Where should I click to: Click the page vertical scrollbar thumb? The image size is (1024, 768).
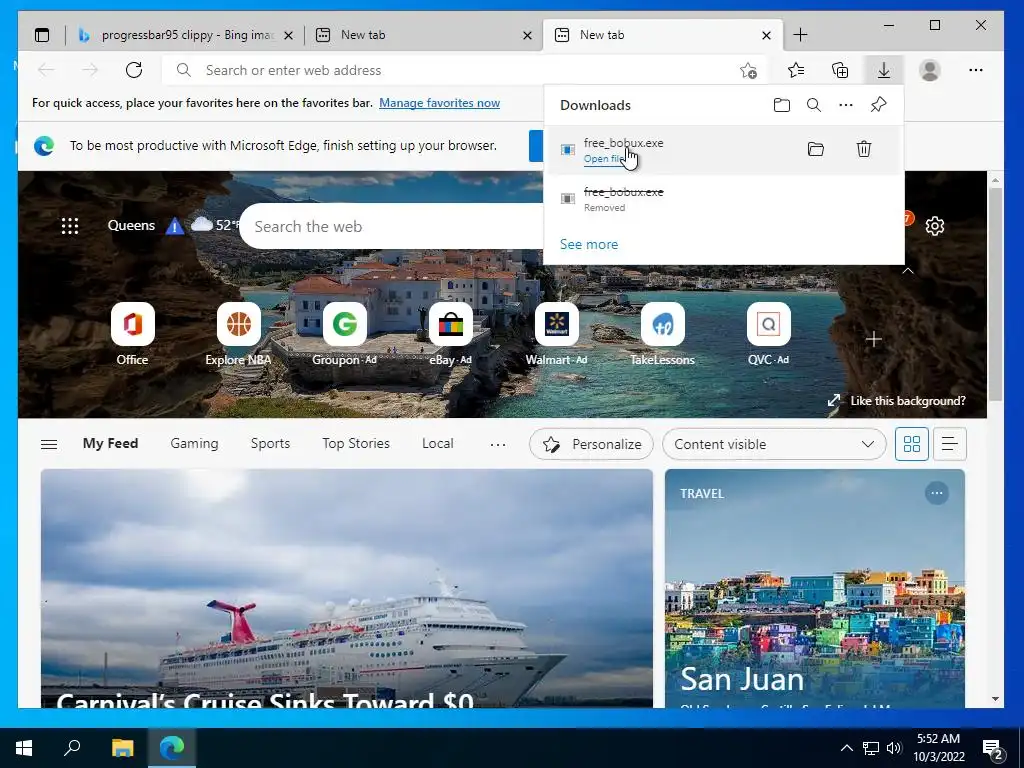(x=995, y=294)
